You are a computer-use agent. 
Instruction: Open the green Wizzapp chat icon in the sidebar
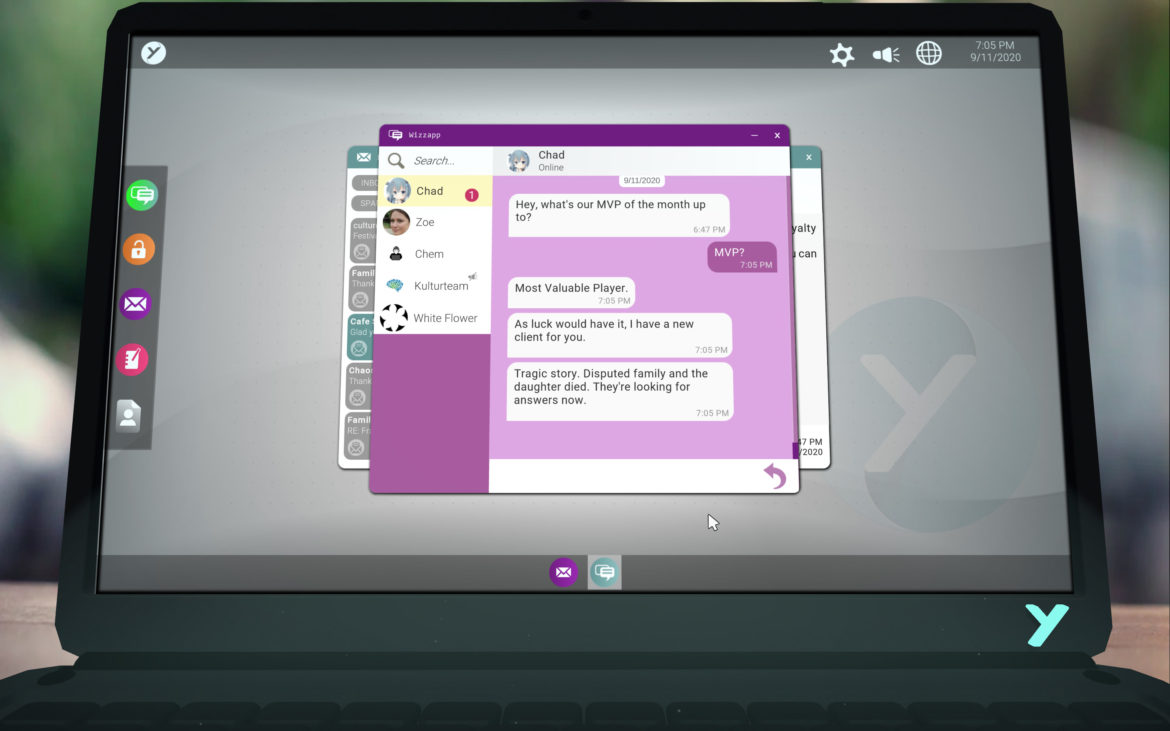pos(142,194)
